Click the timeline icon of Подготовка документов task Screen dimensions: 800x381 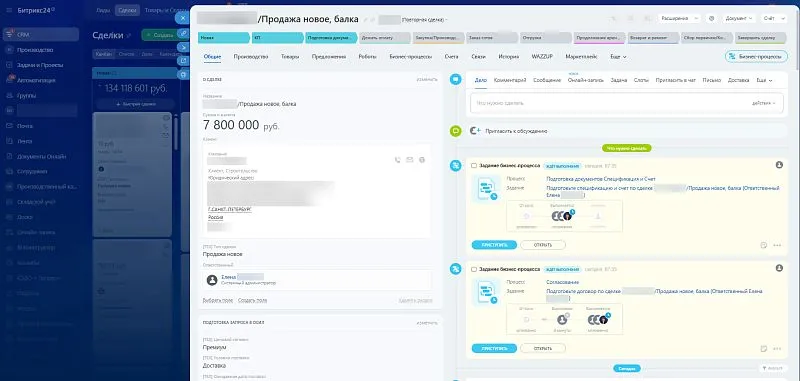455,165
